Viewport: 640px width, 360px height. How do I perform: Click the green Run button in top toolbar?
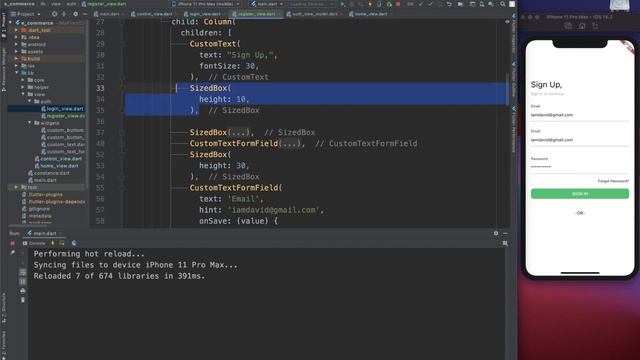(x=342, y=4)
